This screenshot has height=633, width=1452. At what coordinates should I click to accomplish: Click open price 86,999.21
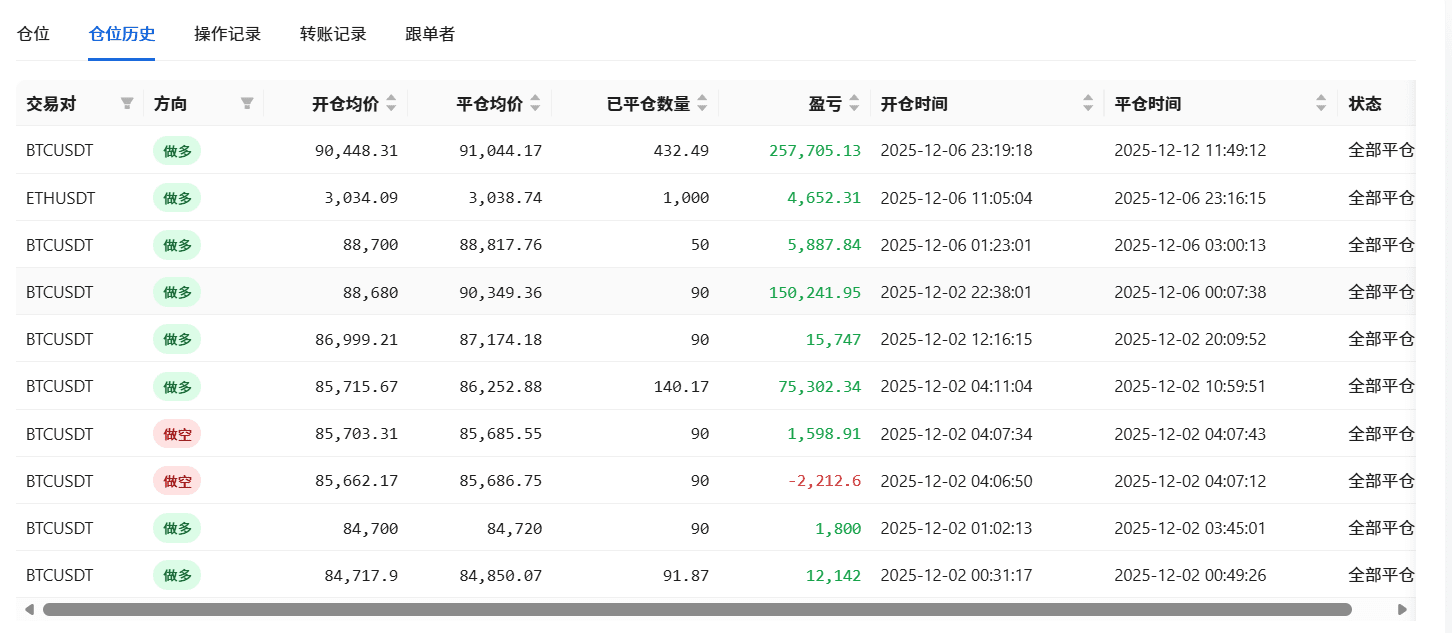pyautogui.click(x=356, y=339)
